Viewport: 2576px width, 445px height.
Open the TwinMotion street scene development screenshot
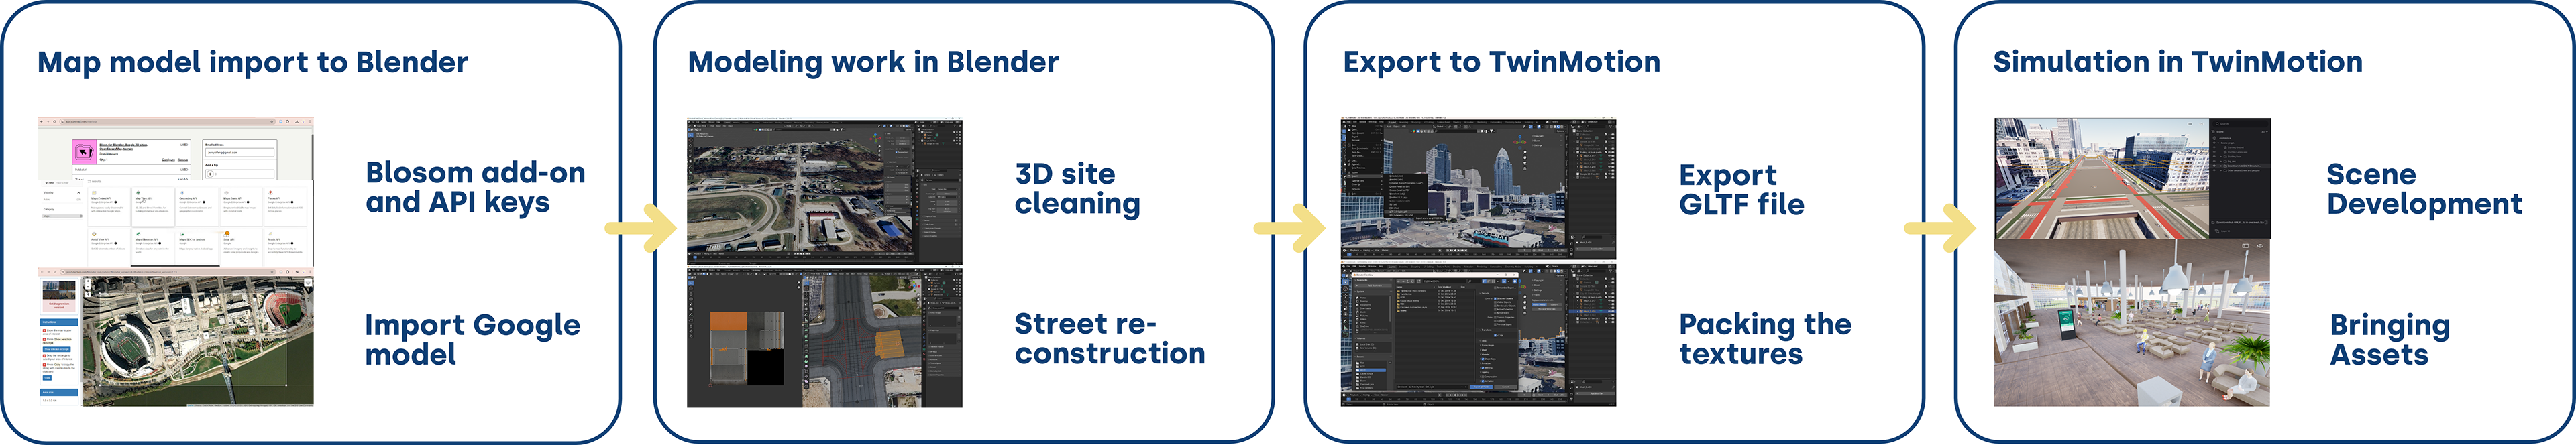2132,178
